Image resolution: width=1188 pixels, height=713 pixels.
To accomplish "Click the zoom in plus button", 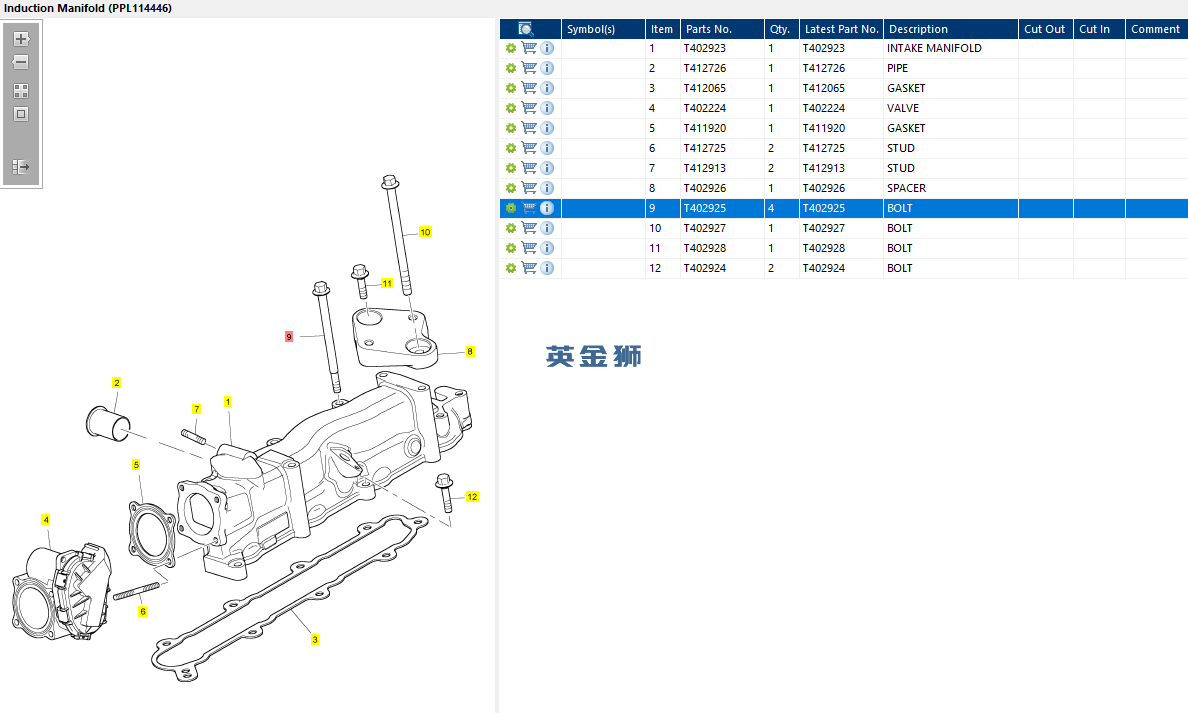I will [21, 40].
